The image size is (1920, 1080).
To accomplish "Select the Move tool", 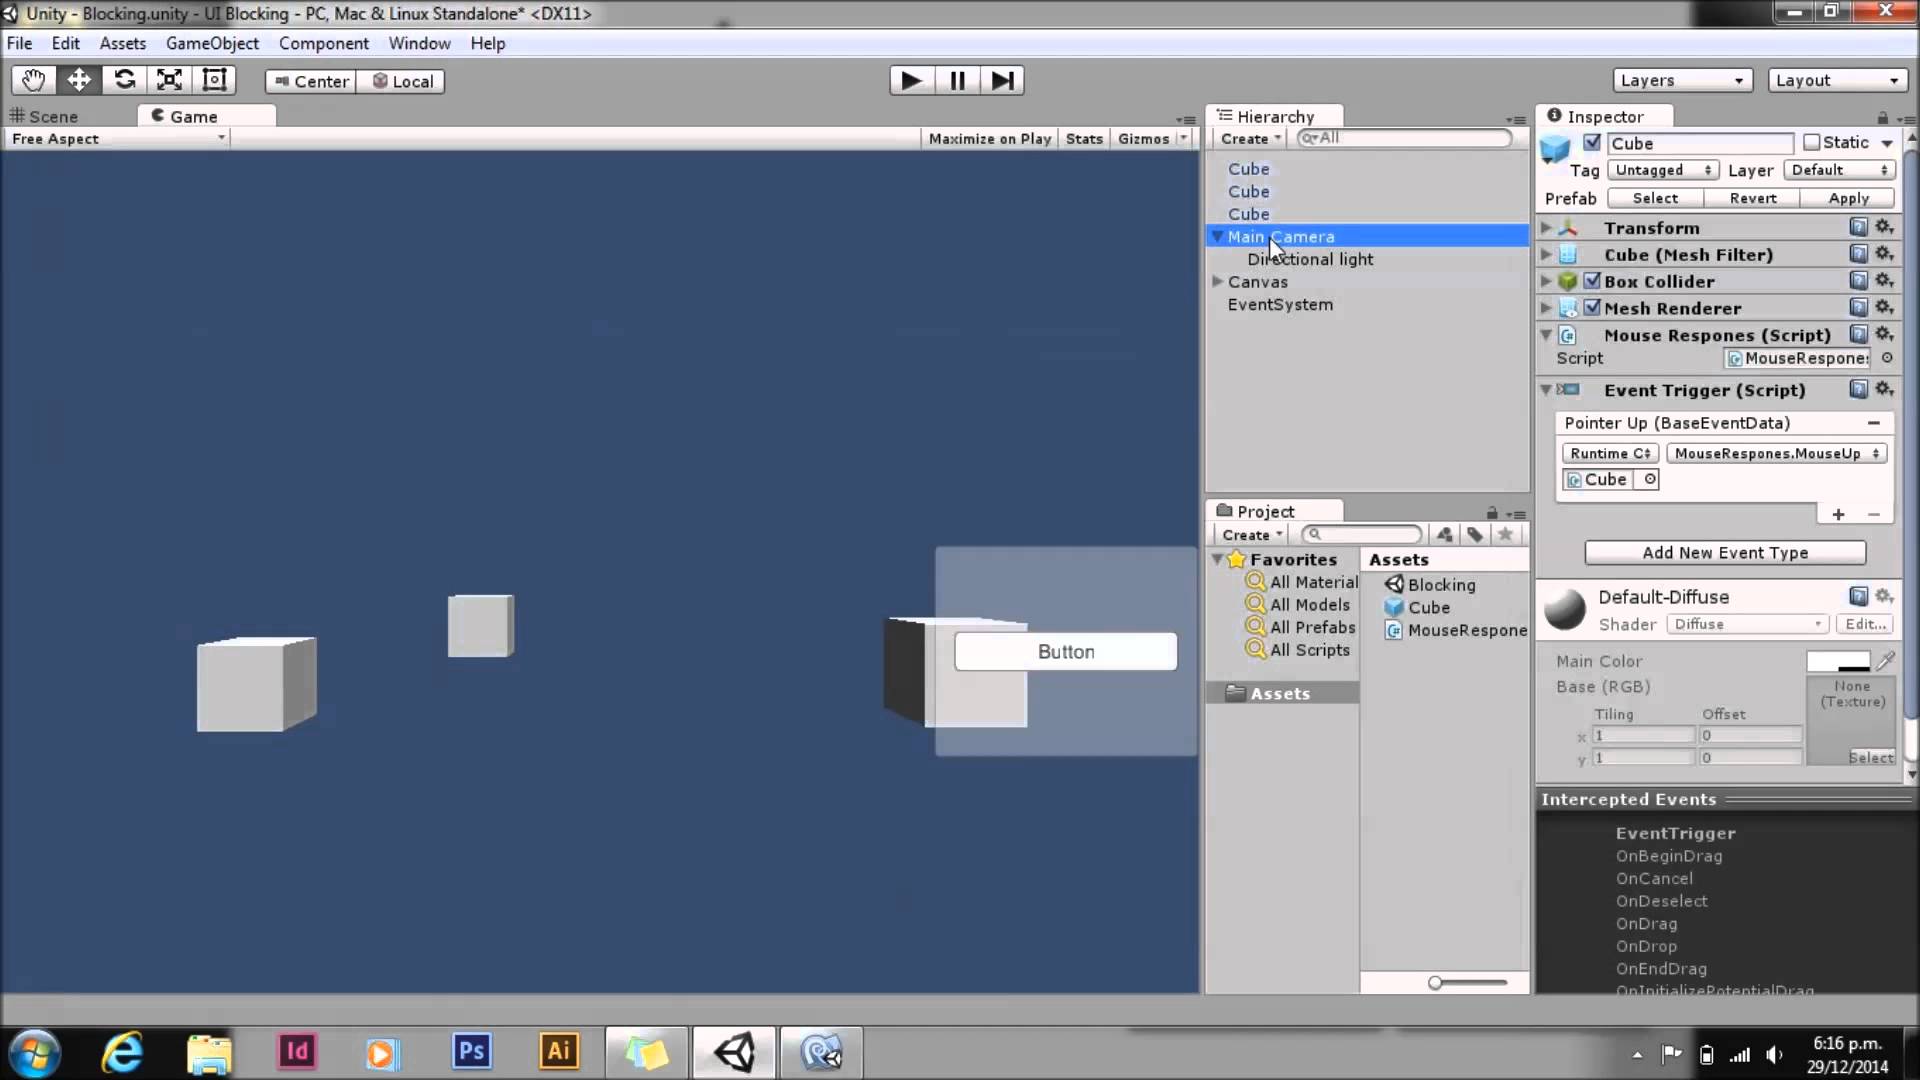I will [x=79, y=80].
